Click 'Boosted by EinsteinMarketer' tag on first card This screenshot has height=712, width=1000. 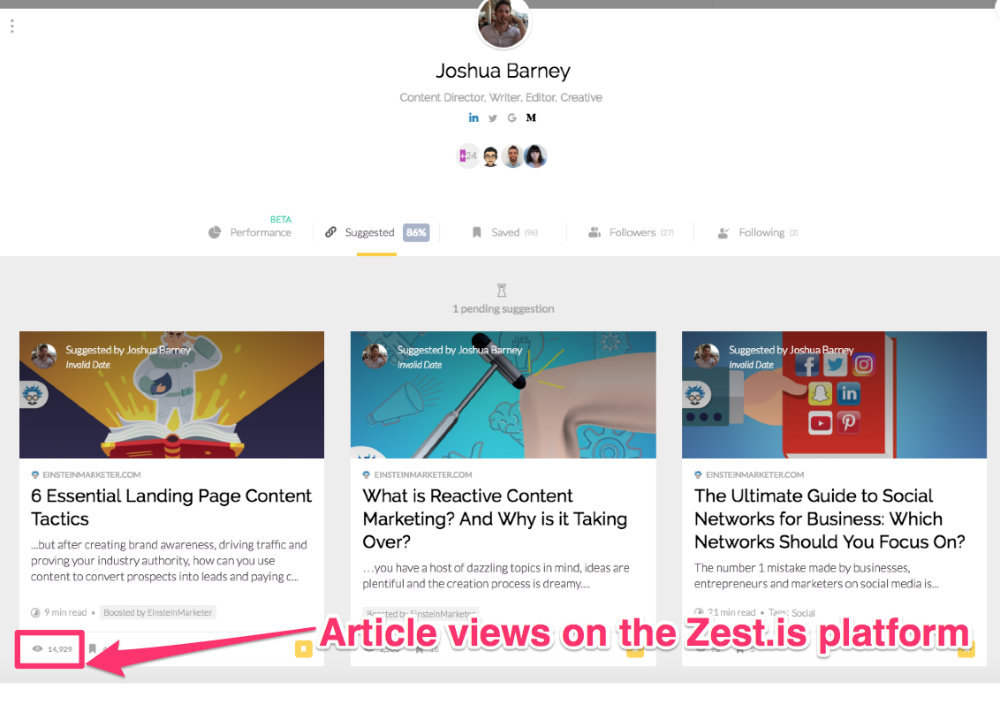coord(158,612)
